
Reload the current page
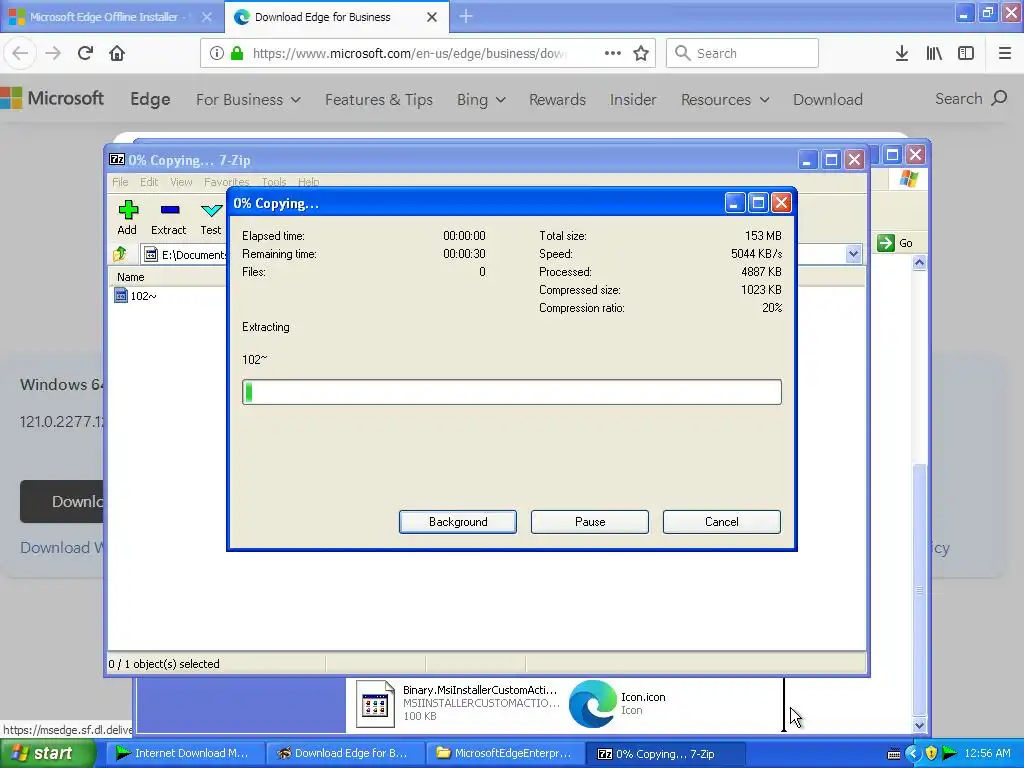(85, 53)
